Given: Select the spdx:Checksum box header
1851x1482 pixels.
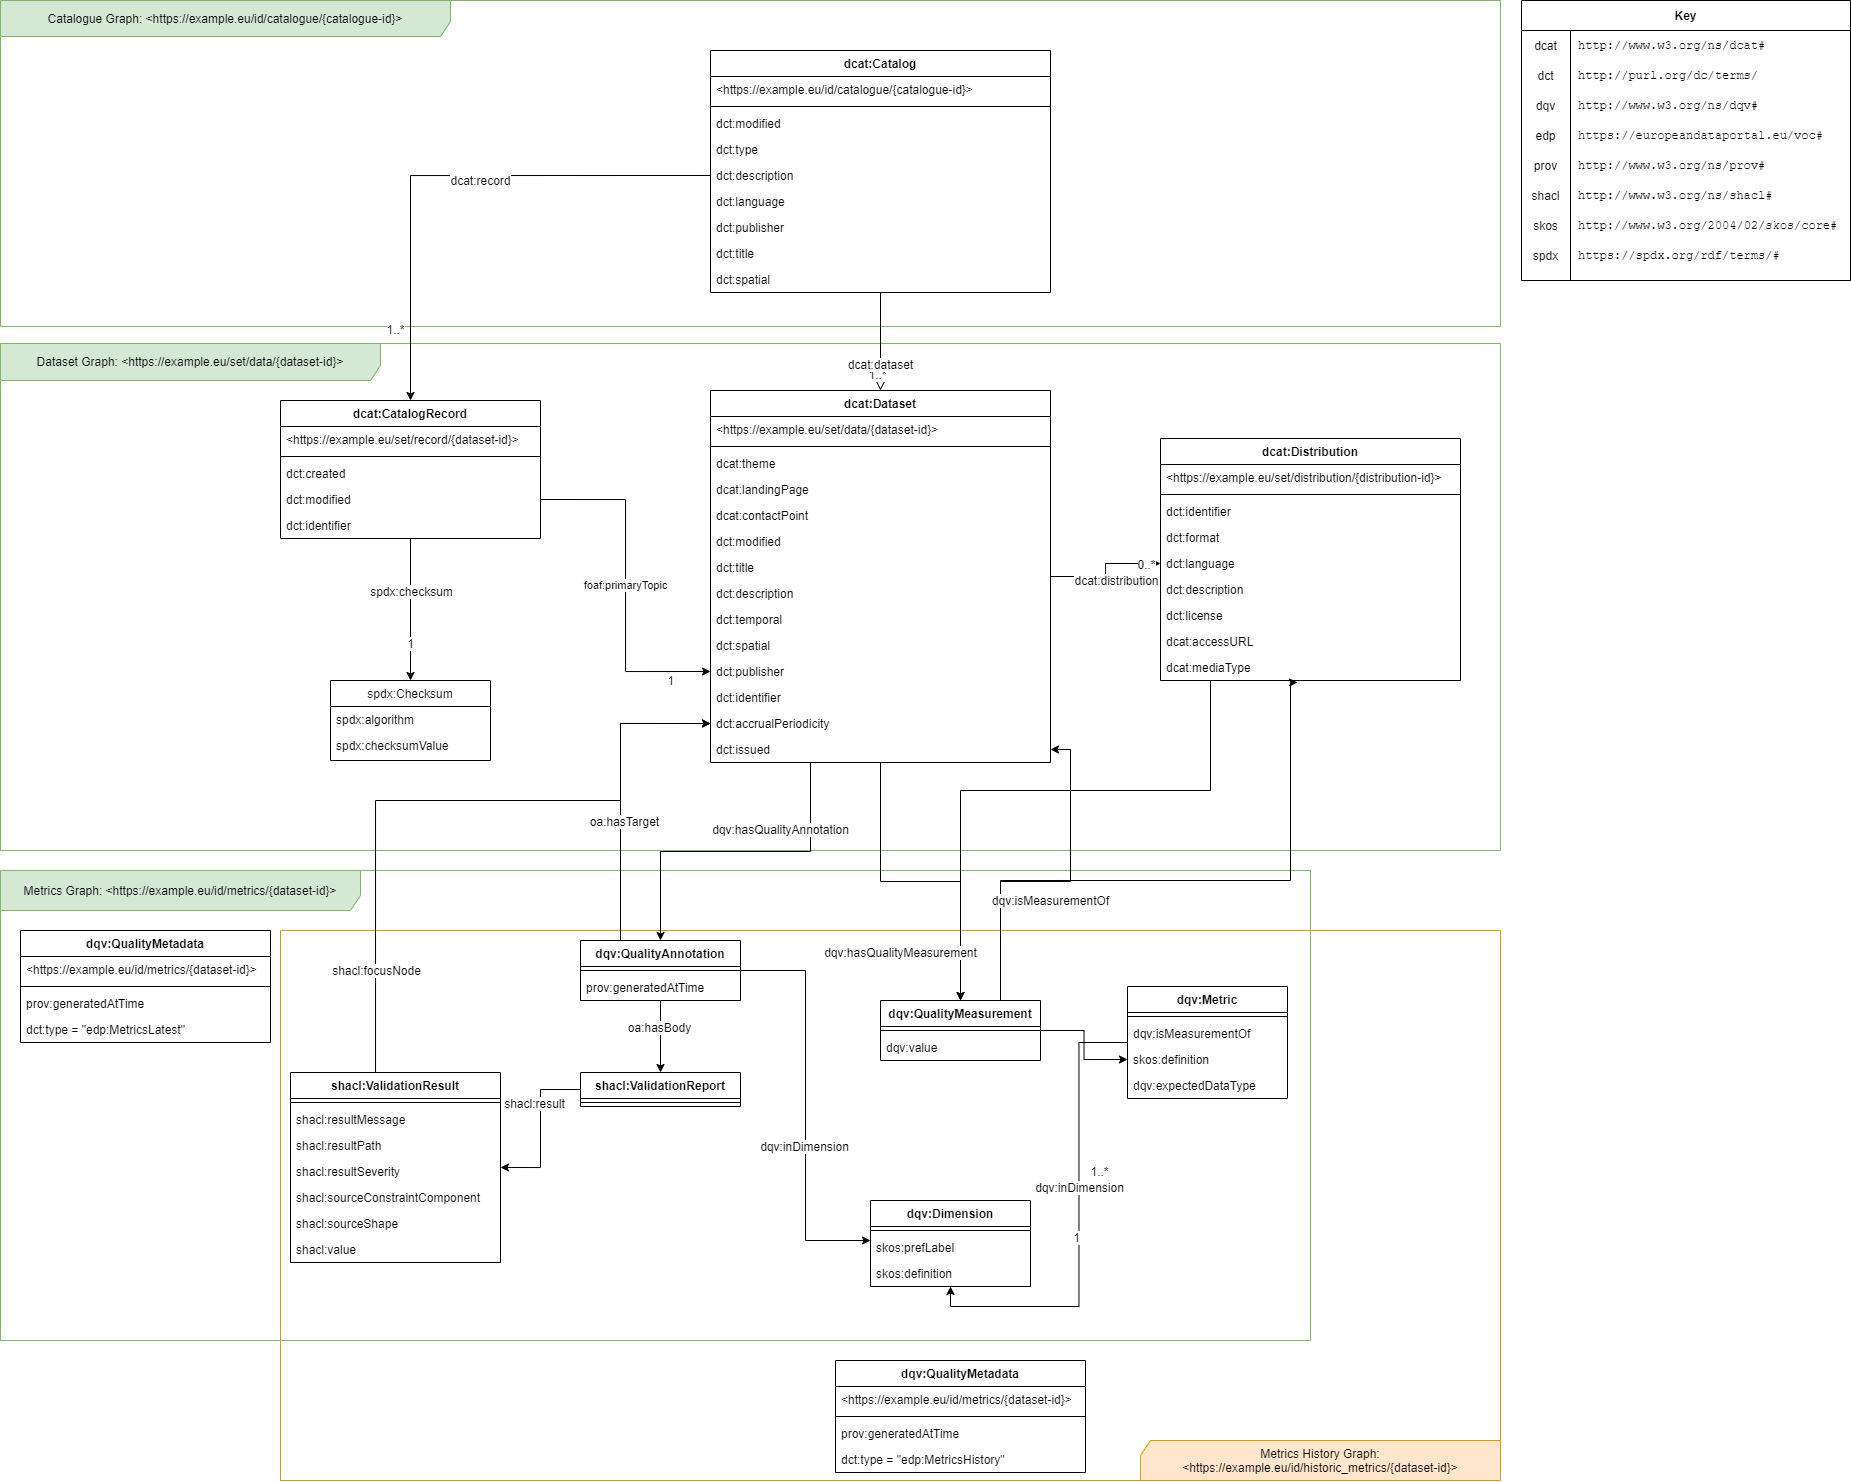Looking at the screenshot, I should click(409, 694).
